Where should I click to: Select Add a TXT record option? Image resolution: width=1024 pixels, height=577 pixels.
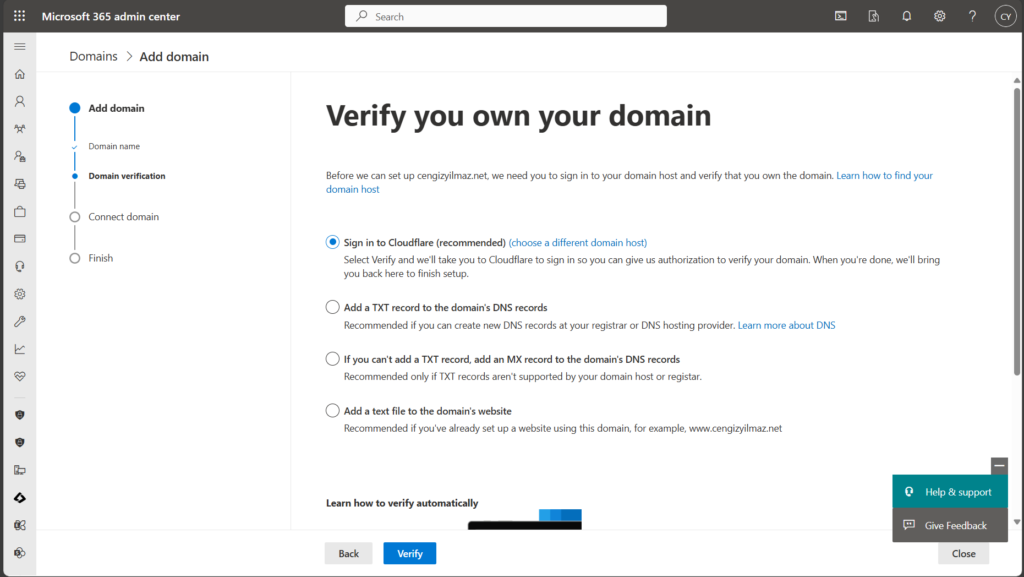(x=333, y=307)
